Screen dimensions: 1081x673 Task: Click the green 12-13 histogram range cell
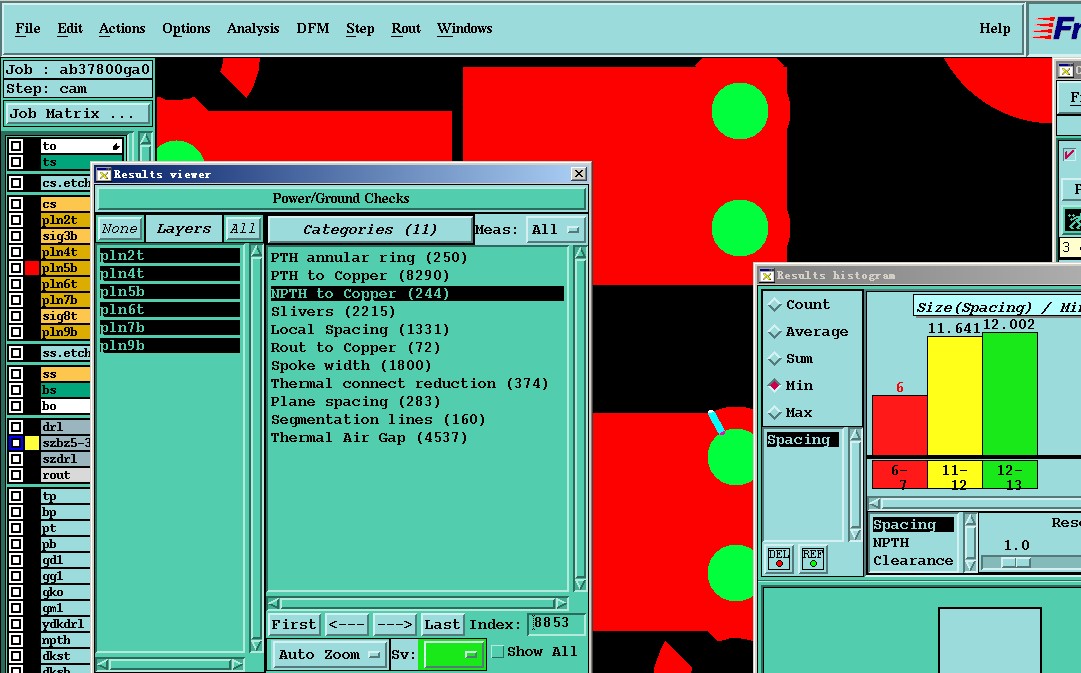pos(1010,476)
